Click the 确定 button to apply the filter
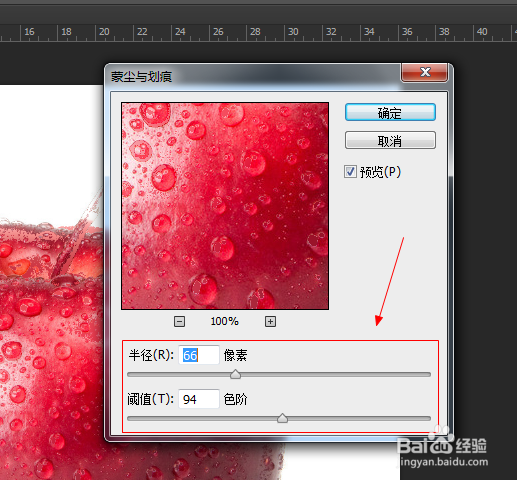 pos(390,112)
